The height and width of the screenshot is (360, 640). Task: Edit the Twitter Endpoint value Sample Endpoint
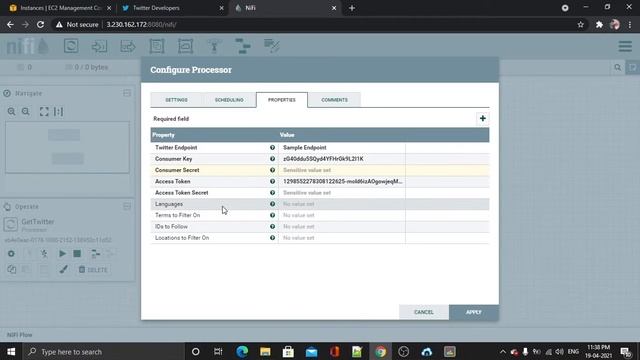click(x=342, y=147)
